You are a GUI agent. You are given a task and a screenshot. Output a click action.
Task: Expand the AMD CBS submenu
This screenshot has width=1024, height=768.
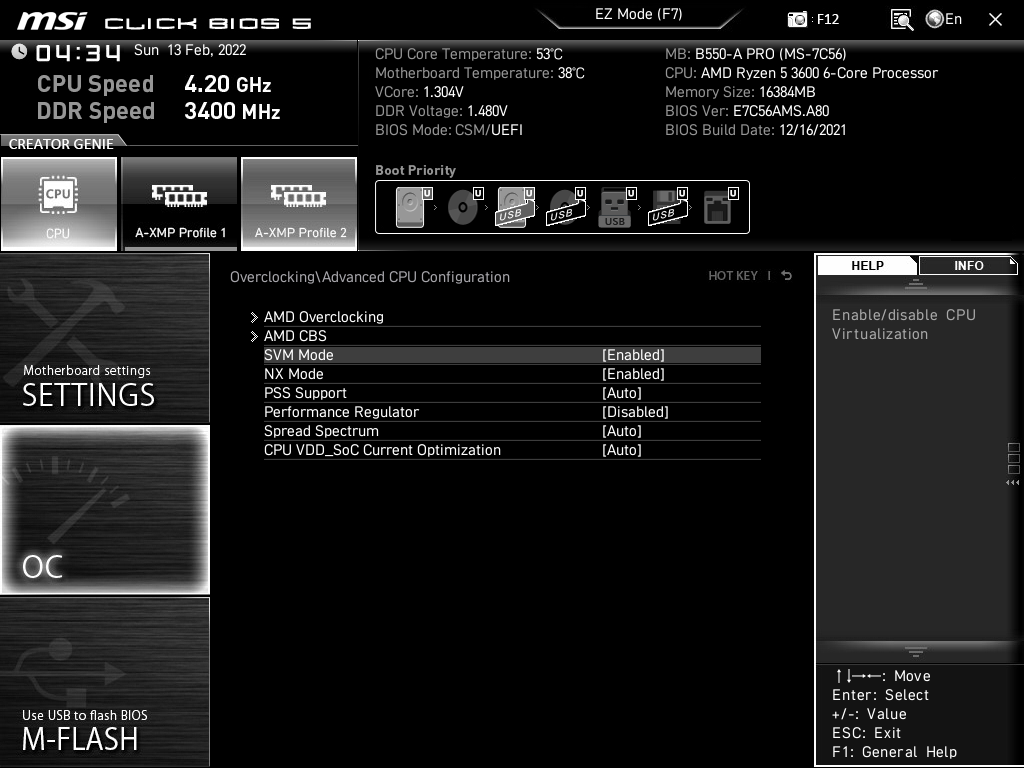coord(295,336)
